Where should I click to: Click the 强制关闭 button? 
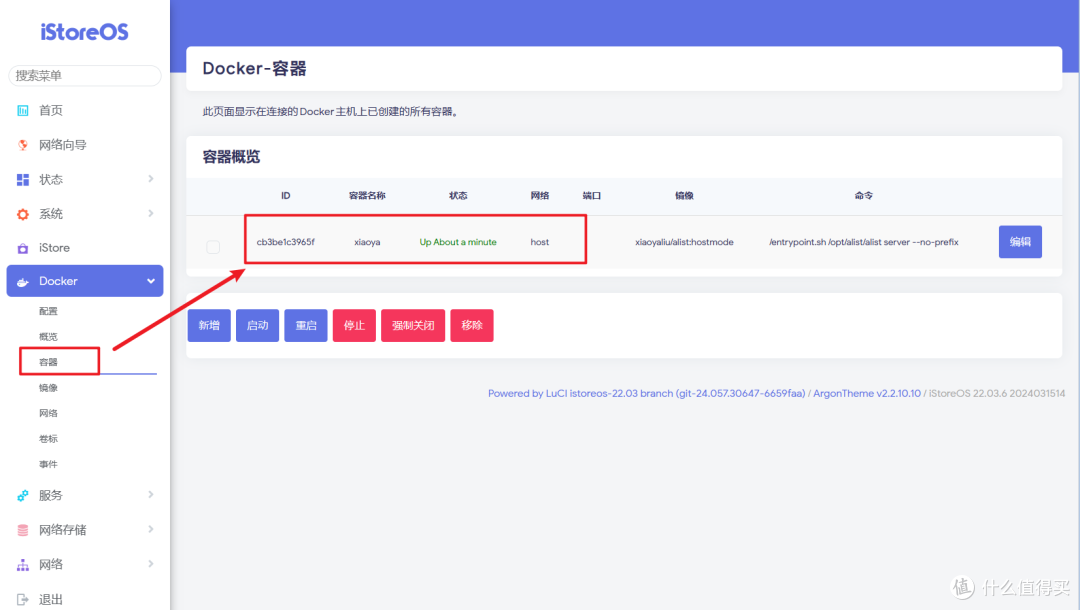413,325
